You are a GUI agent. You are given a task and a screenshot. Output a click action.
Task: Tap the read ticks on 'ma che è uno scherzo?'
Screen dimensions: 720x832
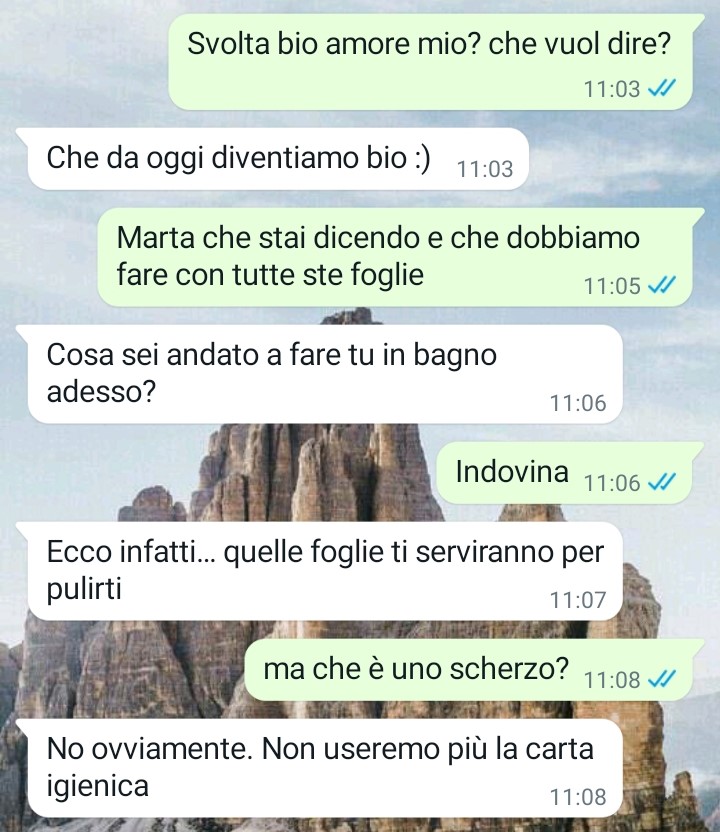pyautogui.click(x=662, y=679)
